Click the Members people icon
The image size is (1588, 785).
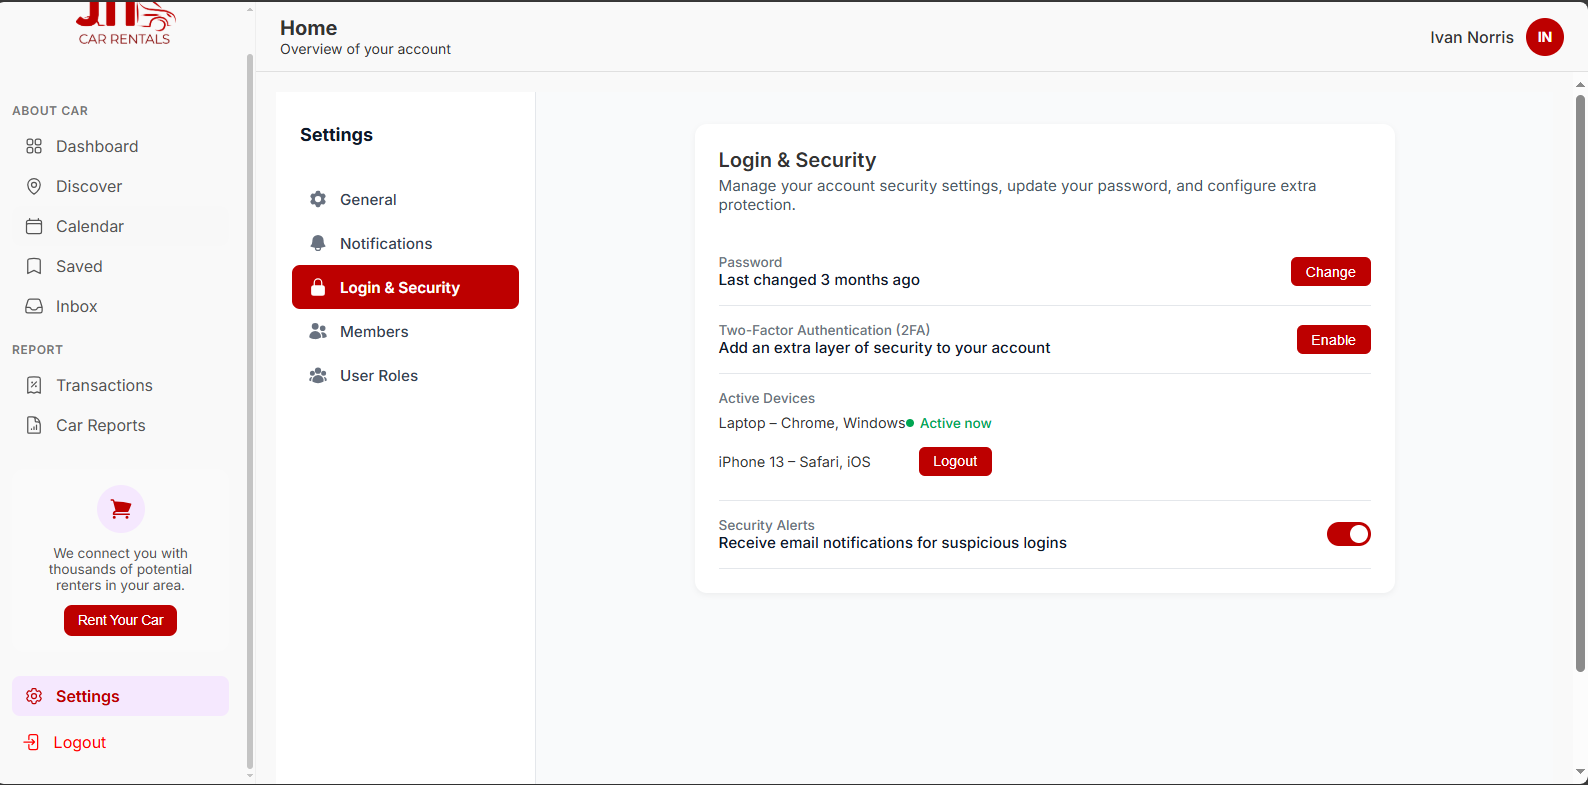tap(318, 331)
